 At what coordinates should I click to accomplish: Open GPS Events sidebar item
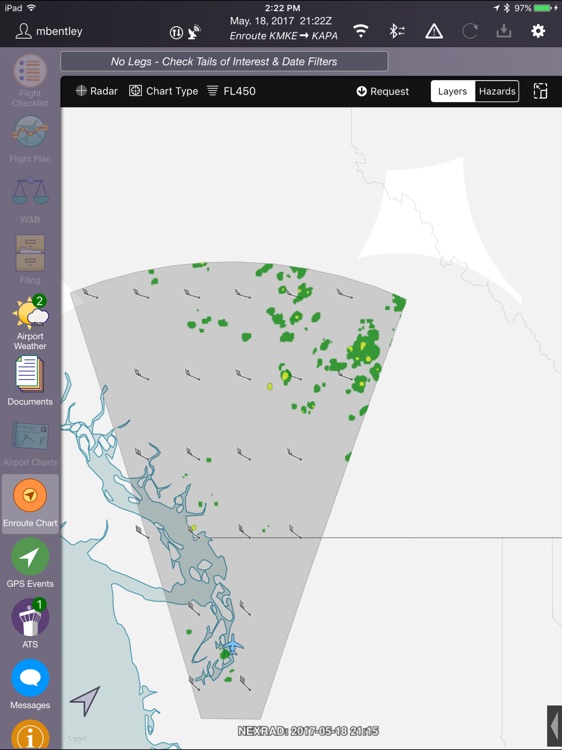point(30,563)
